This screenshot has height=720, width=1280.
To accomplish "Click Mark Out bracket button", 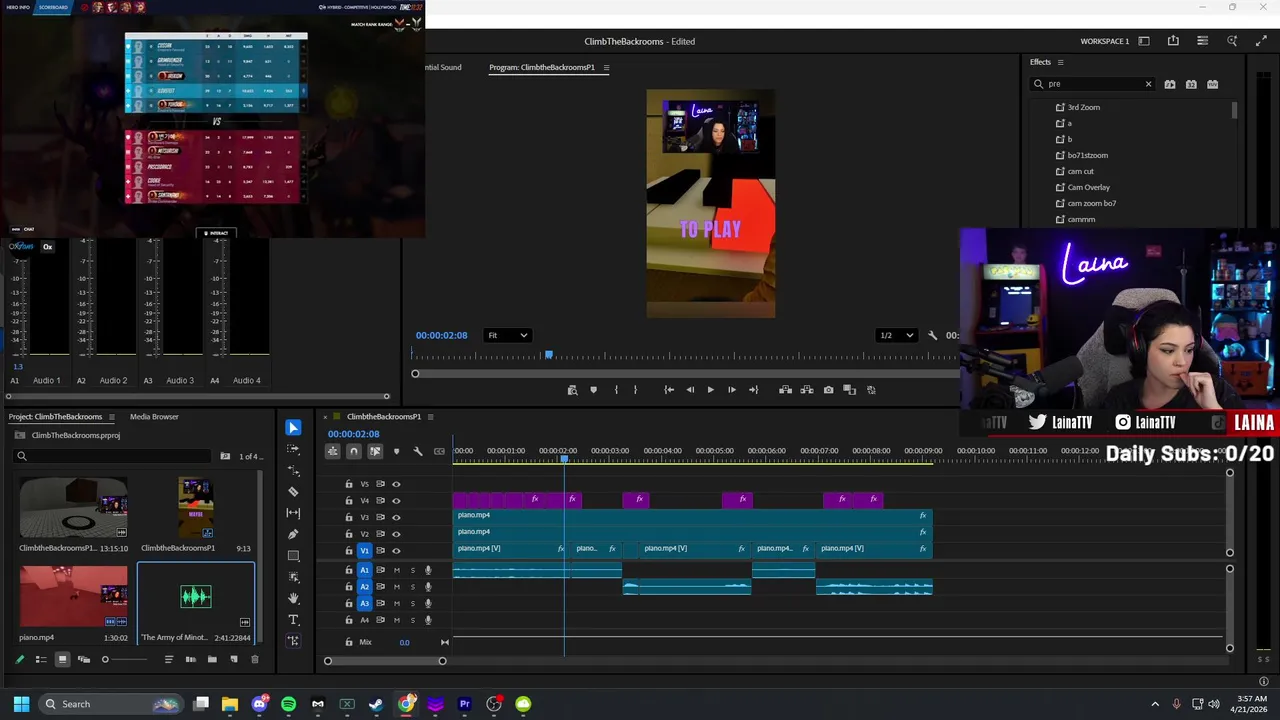I will 635,390.
